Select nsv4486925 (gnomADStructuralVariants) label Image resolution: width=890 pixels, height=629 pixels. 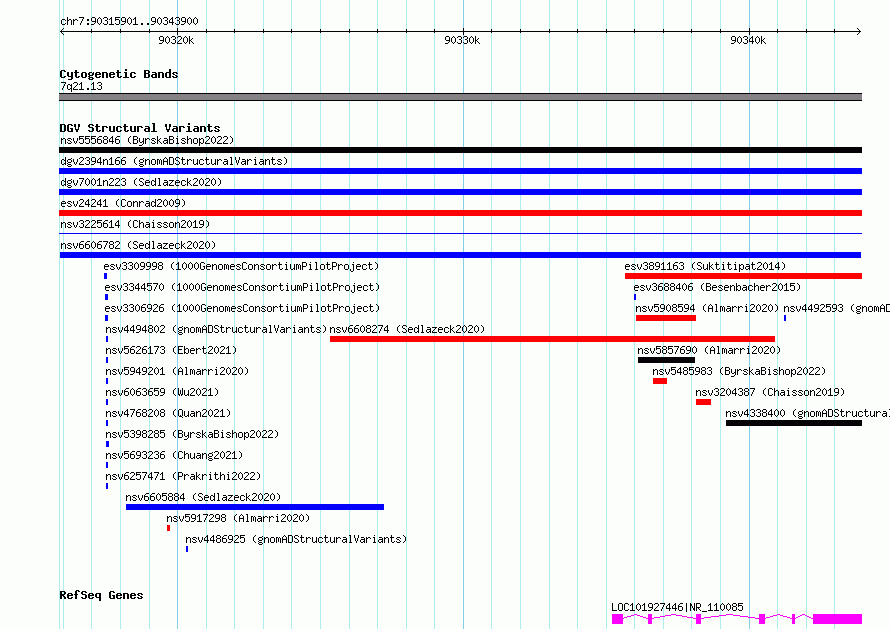pos(296,539)
